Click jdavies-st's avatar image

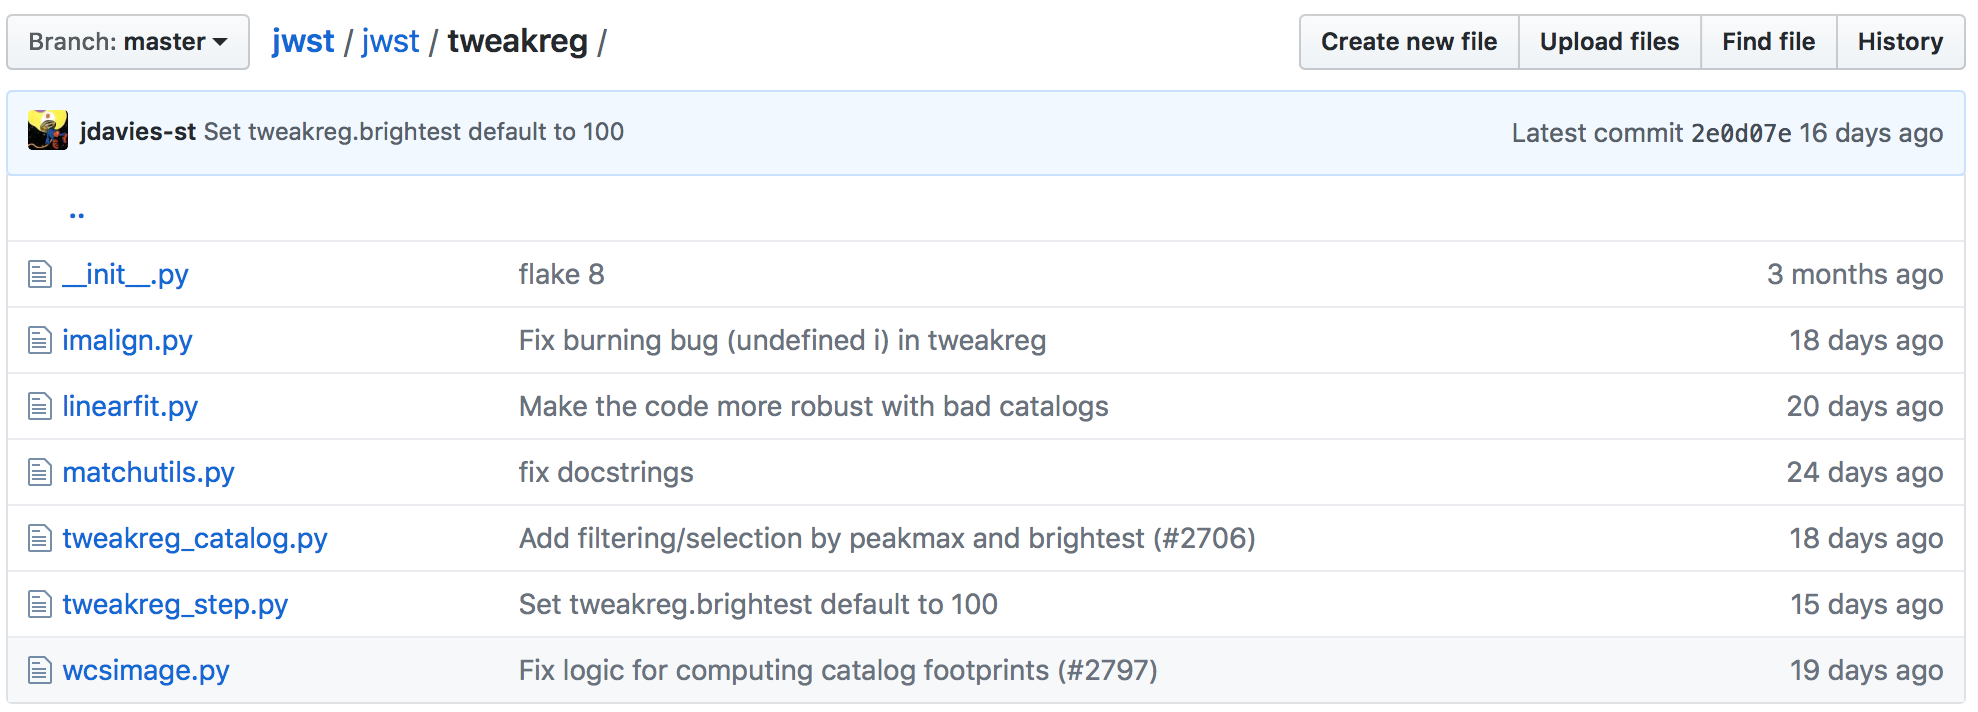coord(48,131)
